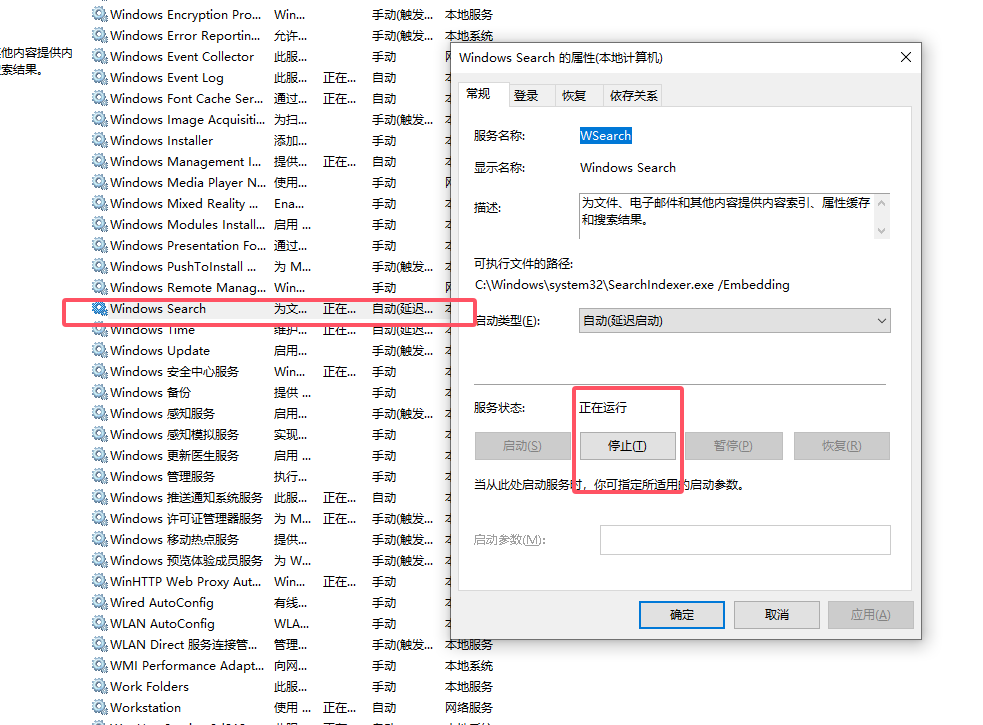This screenshot has height=725, width=983.
Task: Click the Windows Search service gear icon
Action: click(99, 309)
